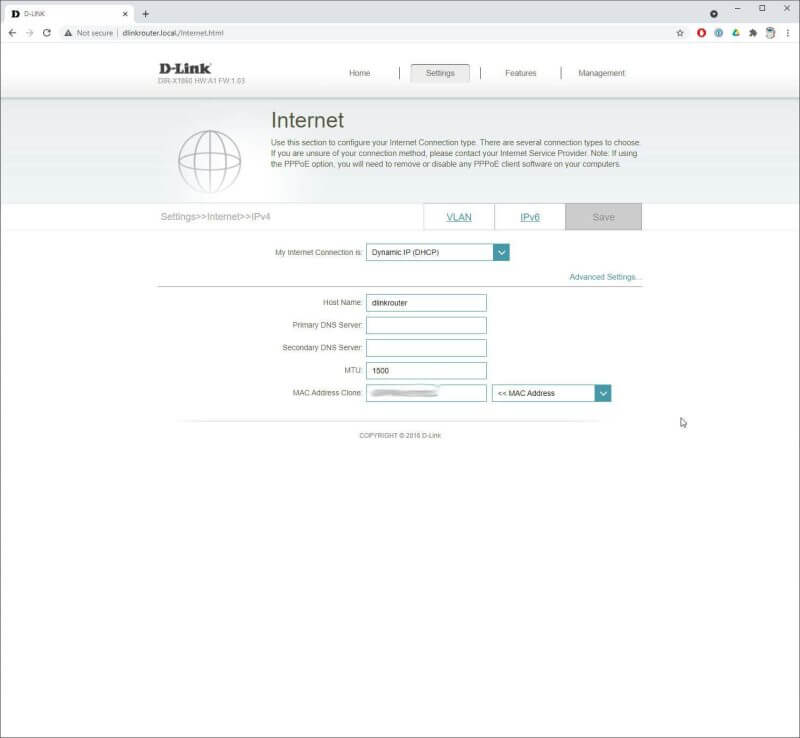Click the D-Link logo
This screenshot has height=738, width=800.
tap(185, 68)
